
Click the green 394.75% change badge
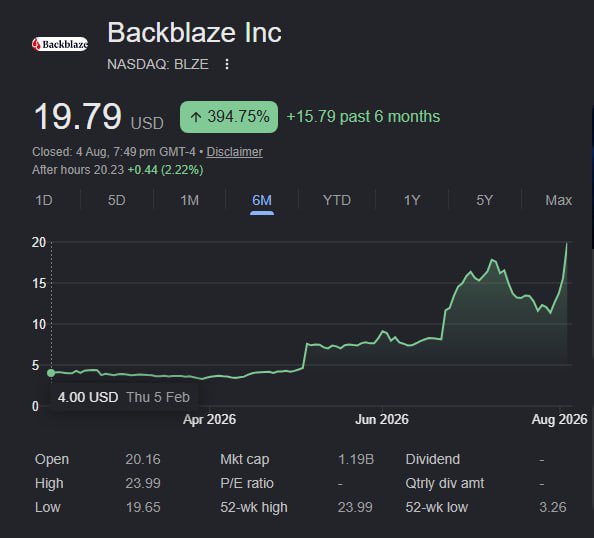229,117
